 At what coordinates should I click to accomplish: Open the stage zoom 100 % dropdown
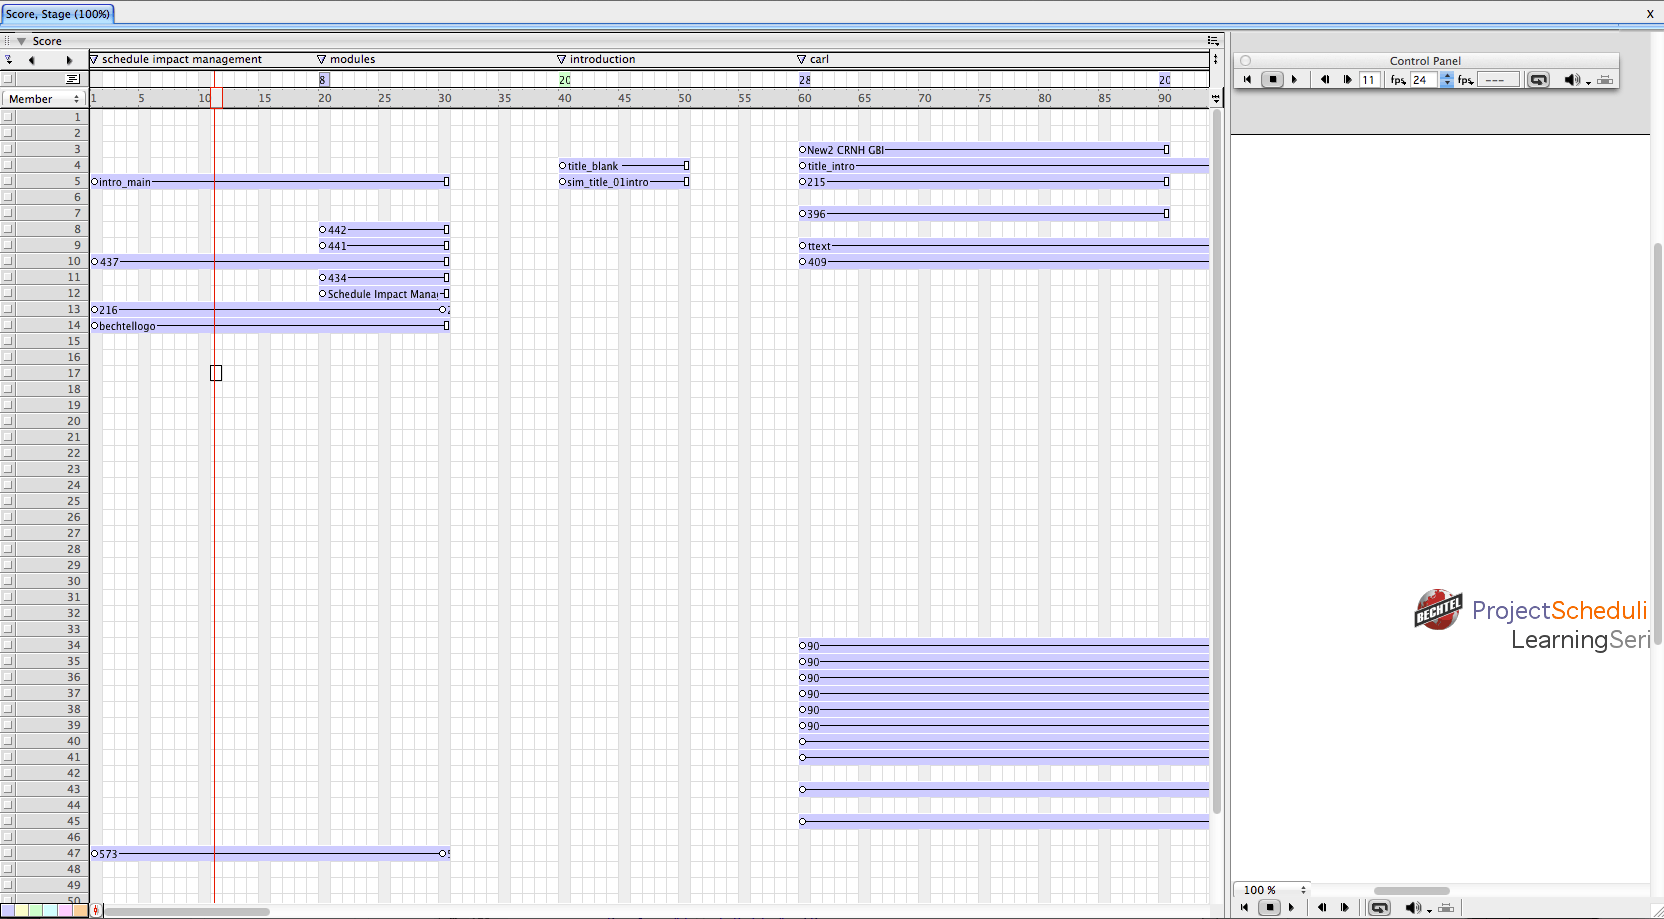coord(1274,890)
